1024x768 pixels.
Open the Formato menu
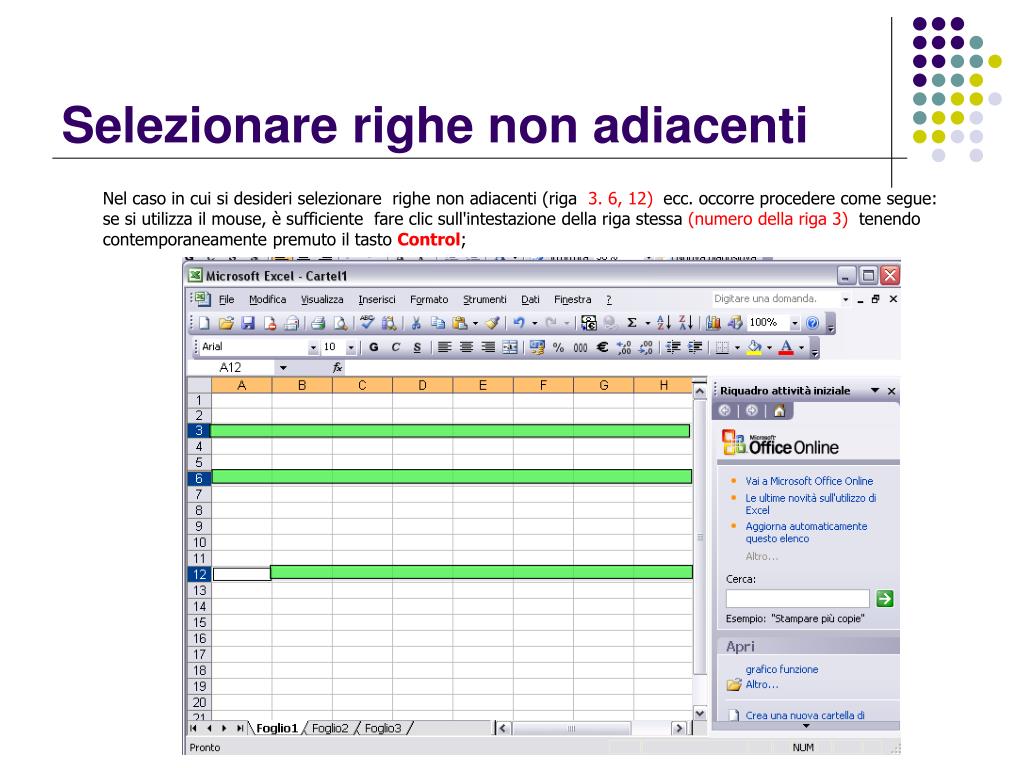[429, 299]
